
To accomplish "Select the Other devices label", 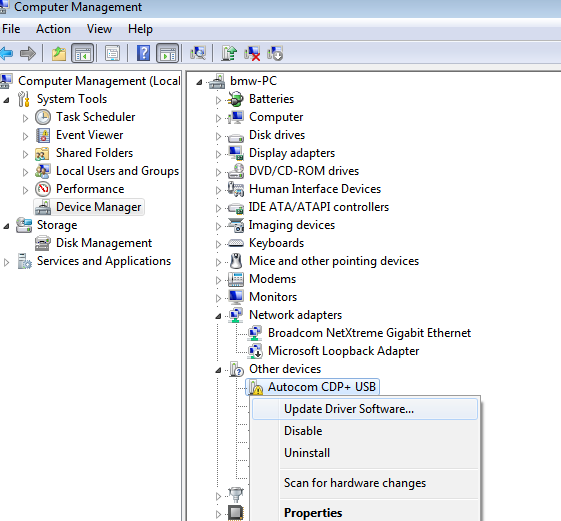I will pos(285,369).
